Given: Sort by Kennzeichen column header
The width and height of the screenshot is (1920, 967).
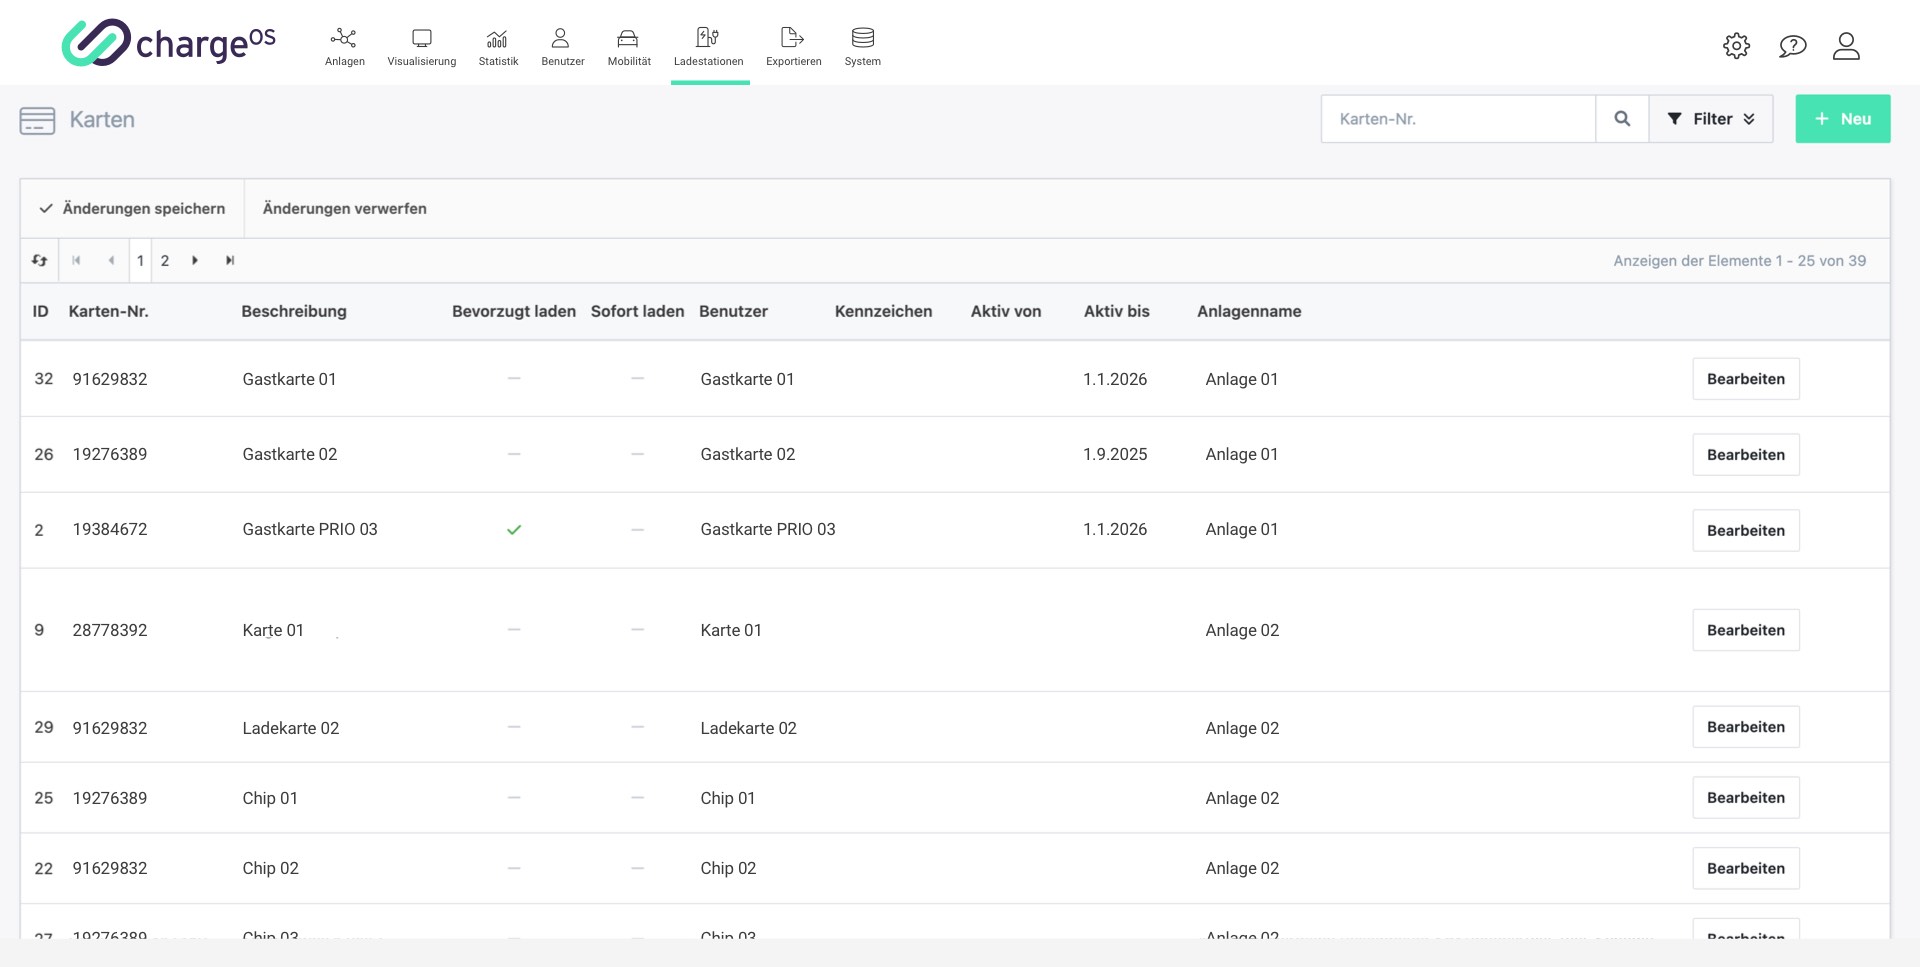Looking at the screenshot, I should point(883,311).
